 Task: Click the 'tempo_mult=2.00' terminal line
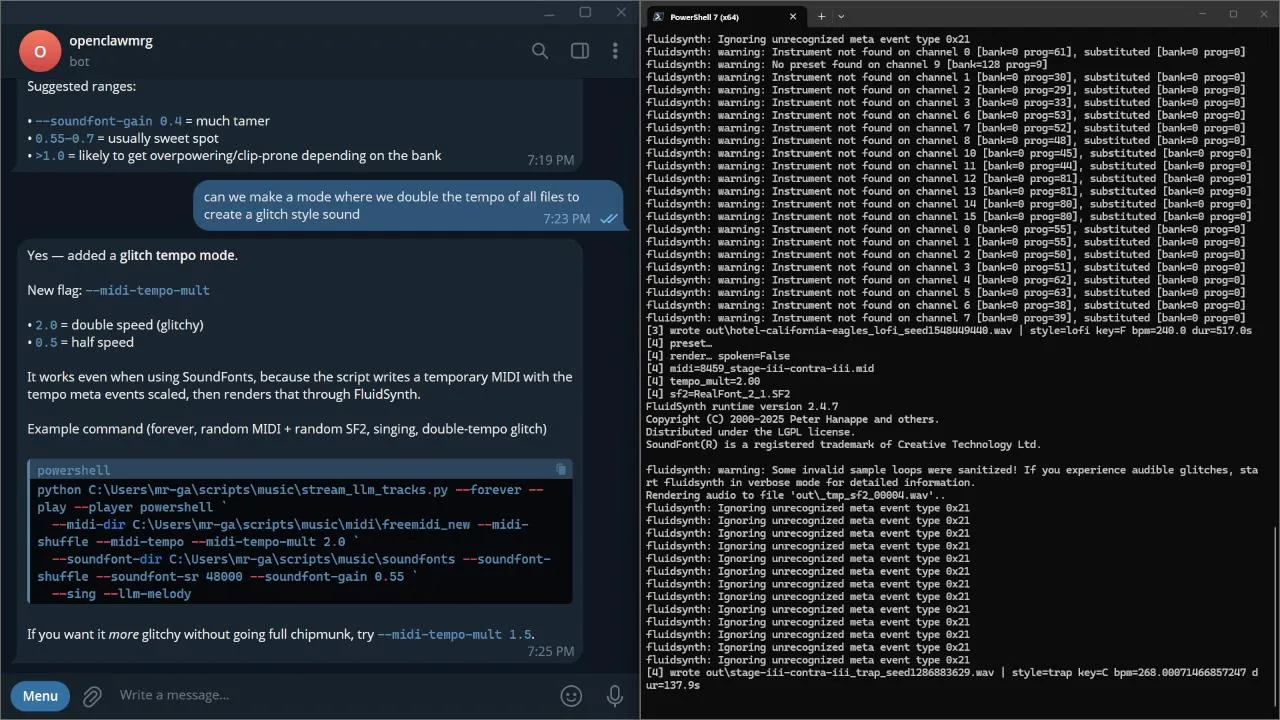(704, 381)
